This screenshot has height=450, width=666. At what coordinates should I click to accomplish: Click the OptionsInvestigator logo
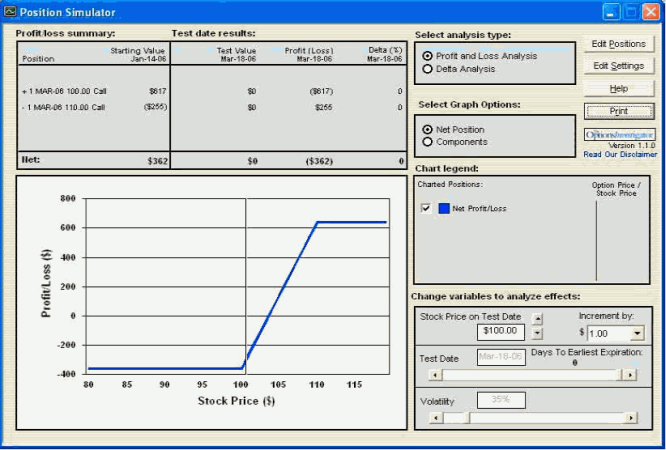[619, 134]
